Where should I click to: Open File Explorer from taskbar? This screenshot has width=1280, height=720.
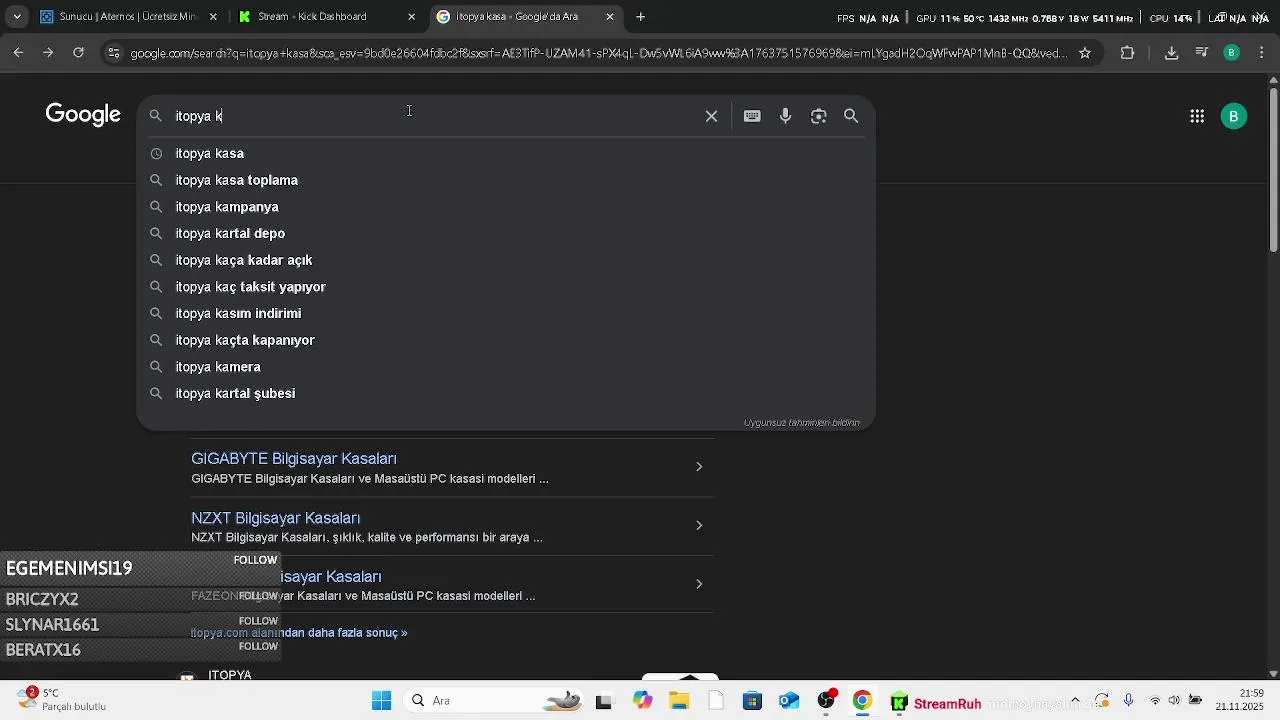679,701
